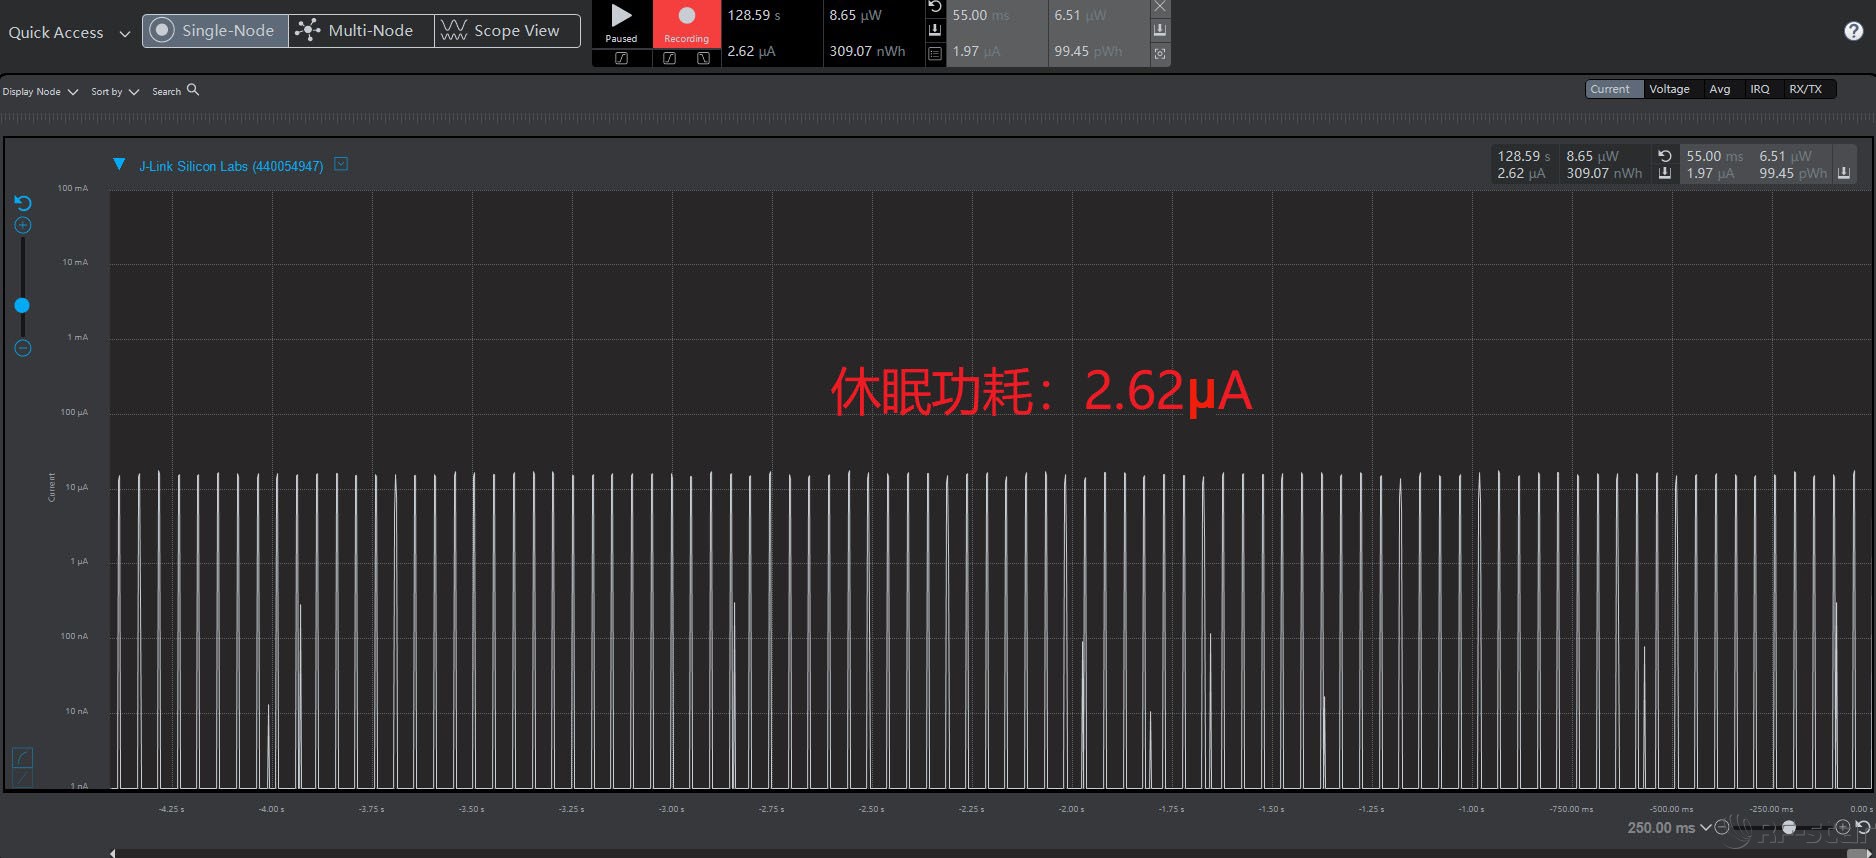Select the J-Link Silicon Labs (440054947) label
Screen dimensions: 1876x858
(231, 166)
